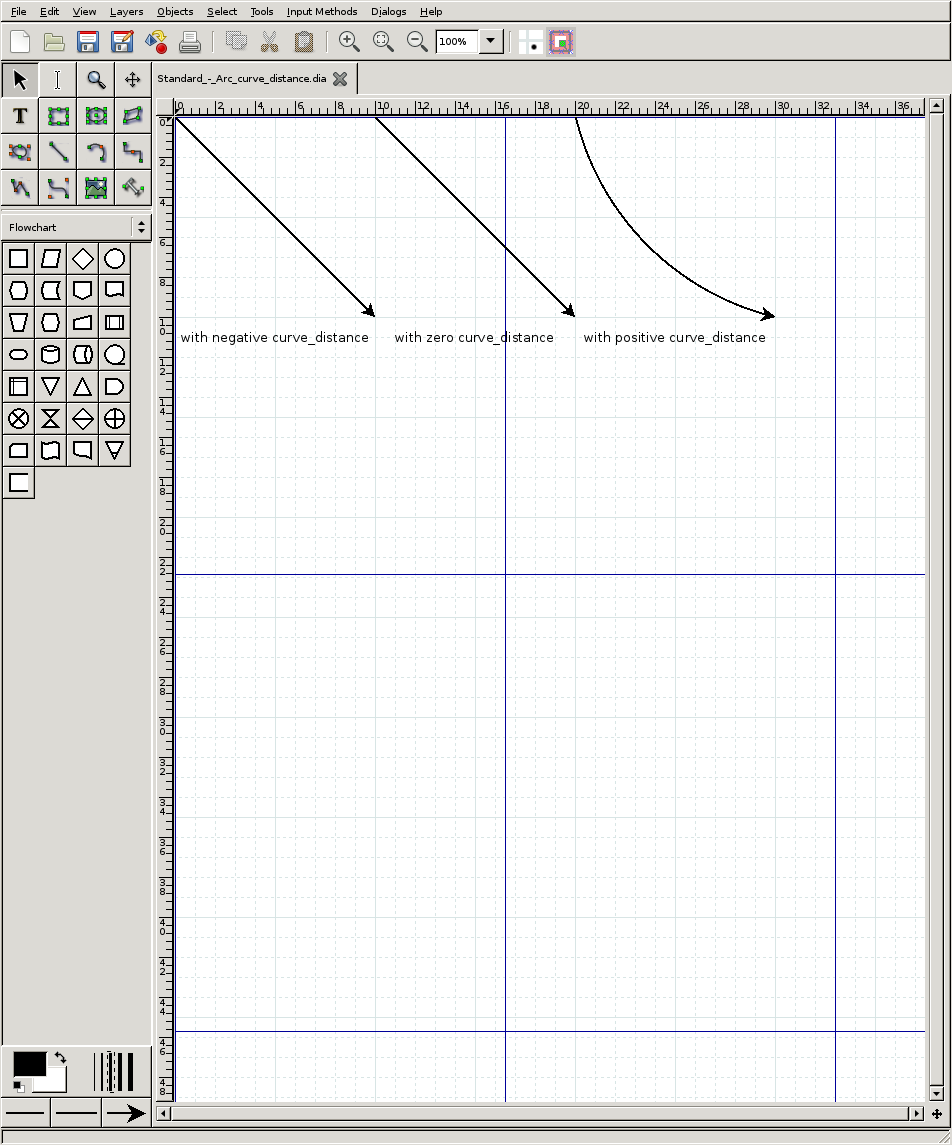Select the Beziergon tool
The width and height of the screenshot is (952, 1145).
(20, 152)
